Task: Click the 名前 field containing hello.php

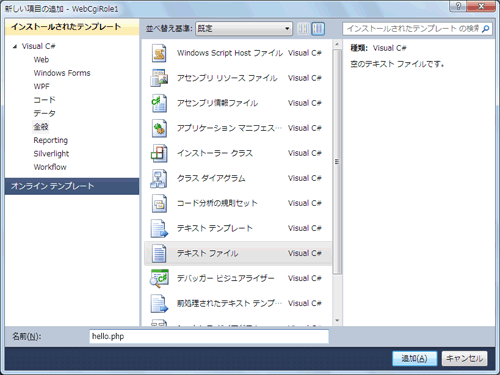Action: tap(209, 336)
